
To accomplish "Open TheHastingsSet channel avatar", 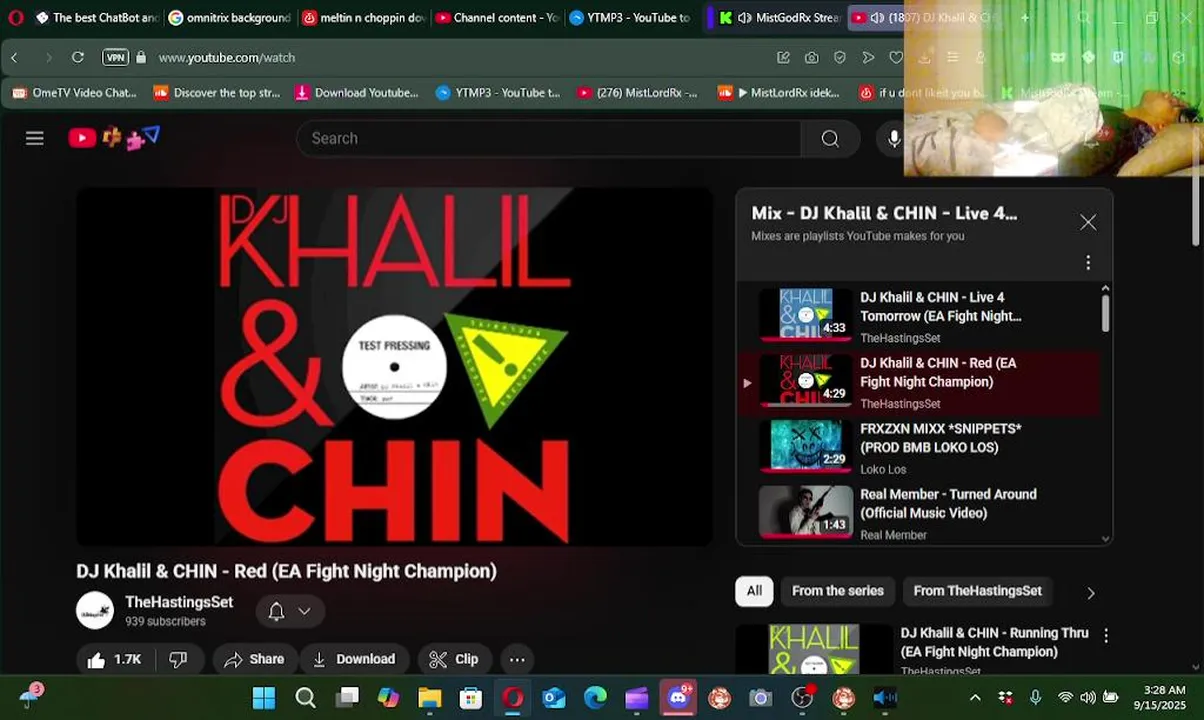I will 95,610.
